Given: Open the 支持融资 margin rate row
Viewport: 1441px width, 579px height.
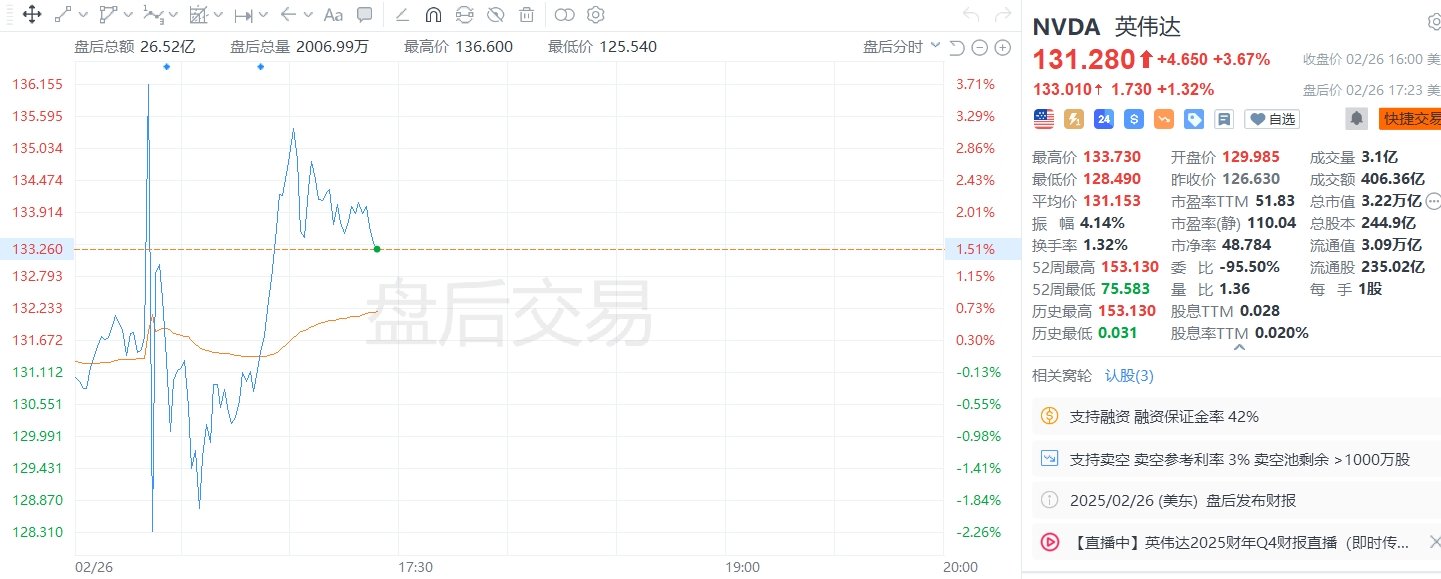Looking at the screenshot, I should (1236, 416).
